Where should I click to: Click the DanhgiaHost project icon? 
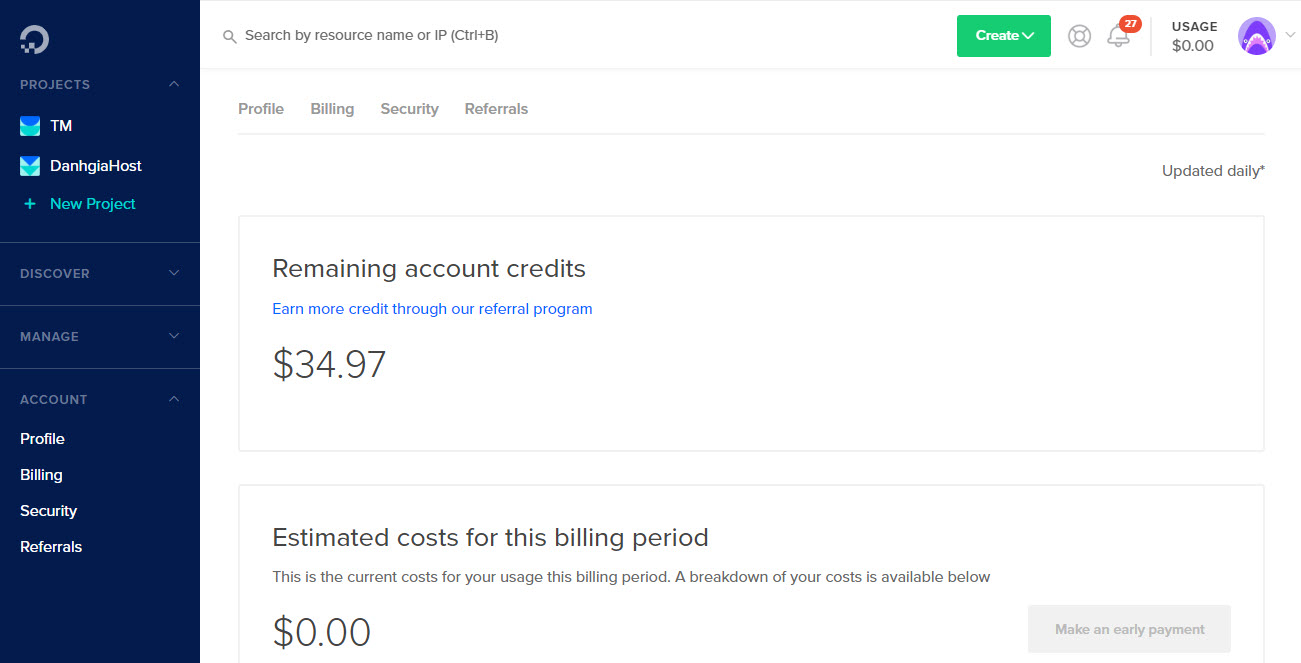pyautogui.click(x=30, y=166)
